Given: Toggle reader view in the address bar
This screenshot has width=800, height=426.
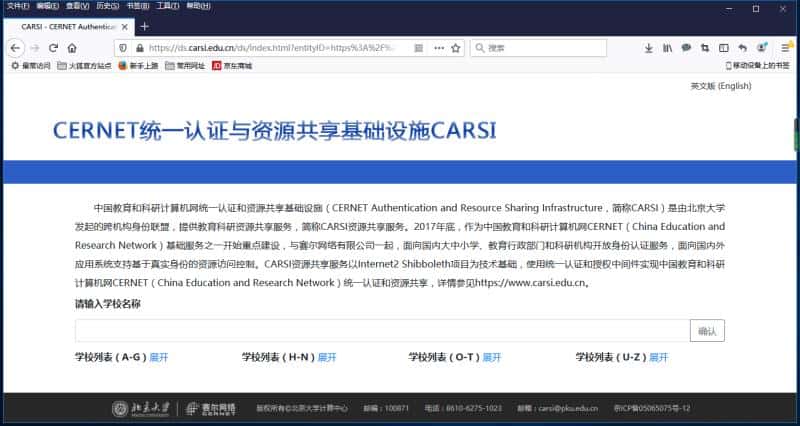Looking at the screenshot, I should [x=420, y=48].
